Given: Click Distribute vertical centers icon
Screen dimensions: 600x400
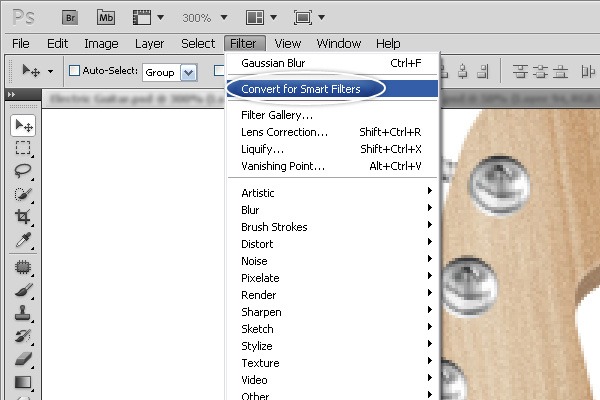Looking at the screenshot, I should 540,72.
